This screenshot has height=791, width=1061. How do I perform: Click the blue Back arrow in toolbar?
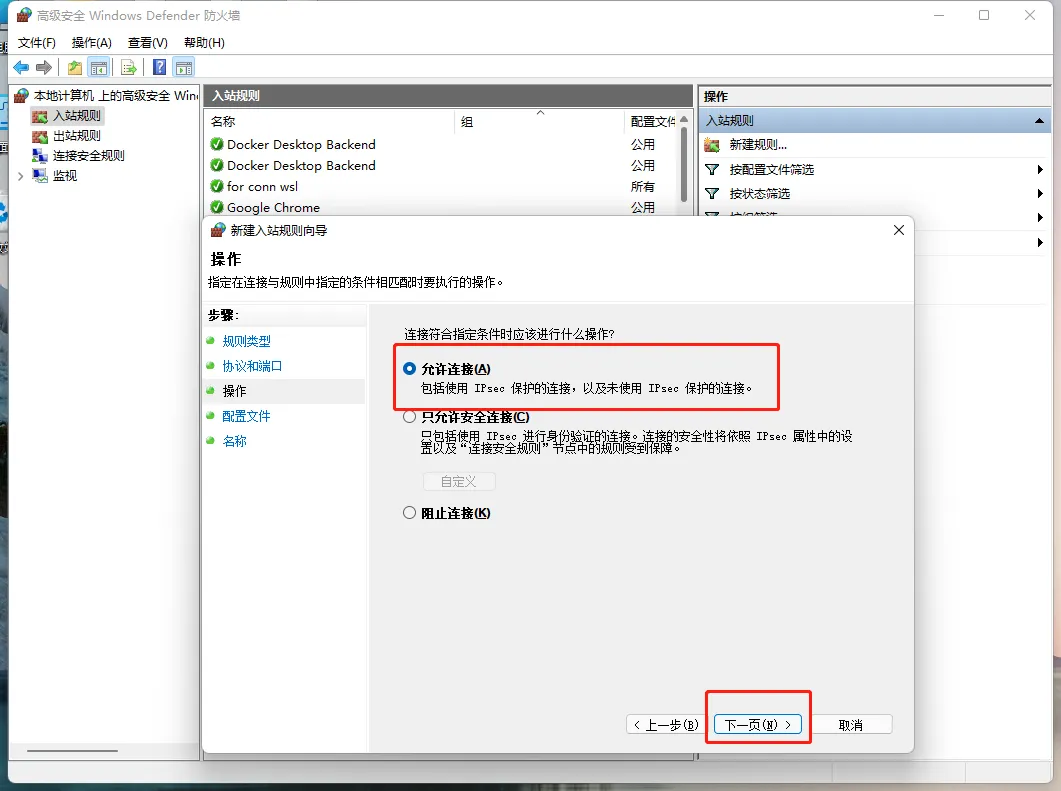pos(21,67)
